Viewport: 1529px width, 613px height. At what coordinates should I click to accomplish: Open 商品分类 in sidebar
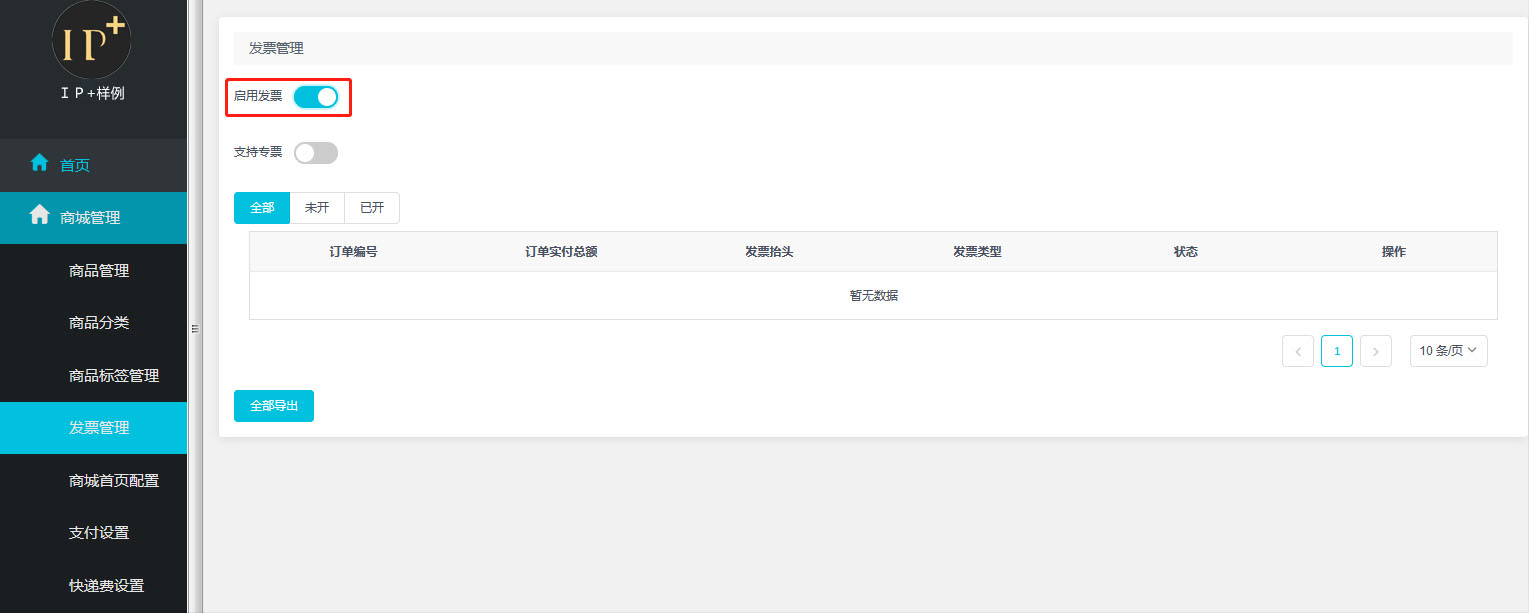[99, 323]
